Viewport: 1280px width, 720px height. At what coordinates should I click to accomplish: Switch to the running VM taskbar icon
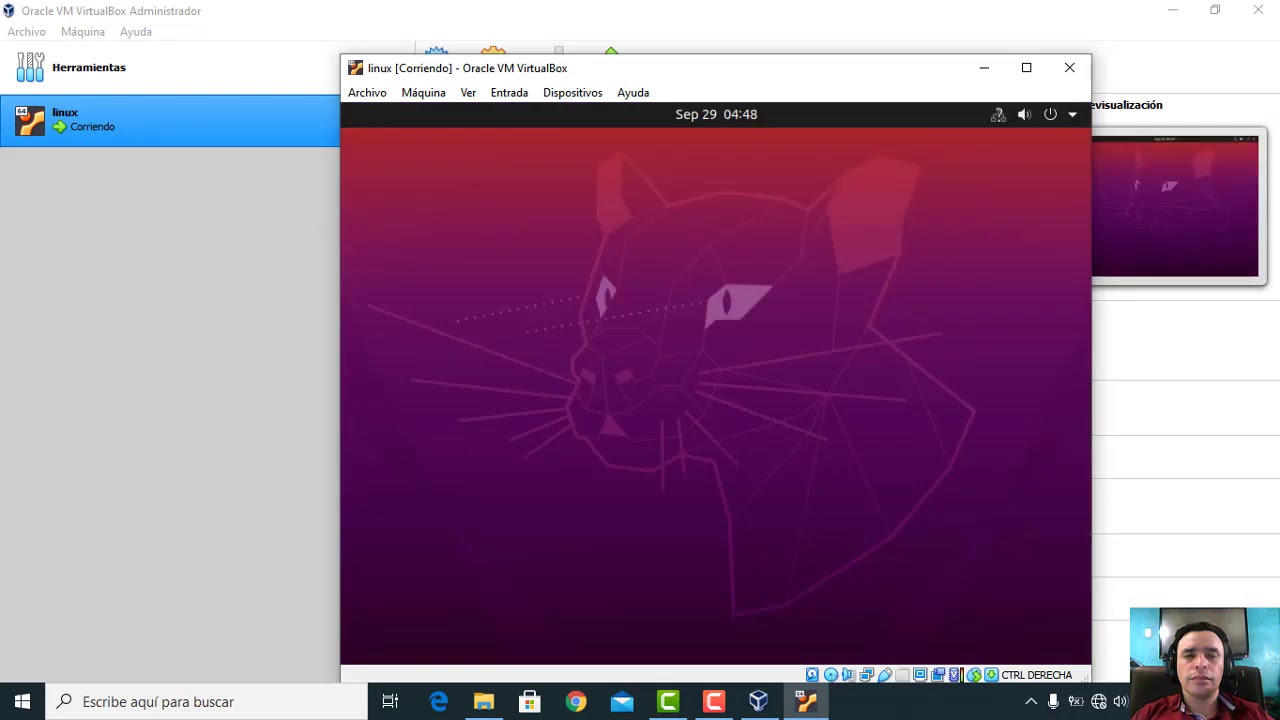tap(806, 701)
